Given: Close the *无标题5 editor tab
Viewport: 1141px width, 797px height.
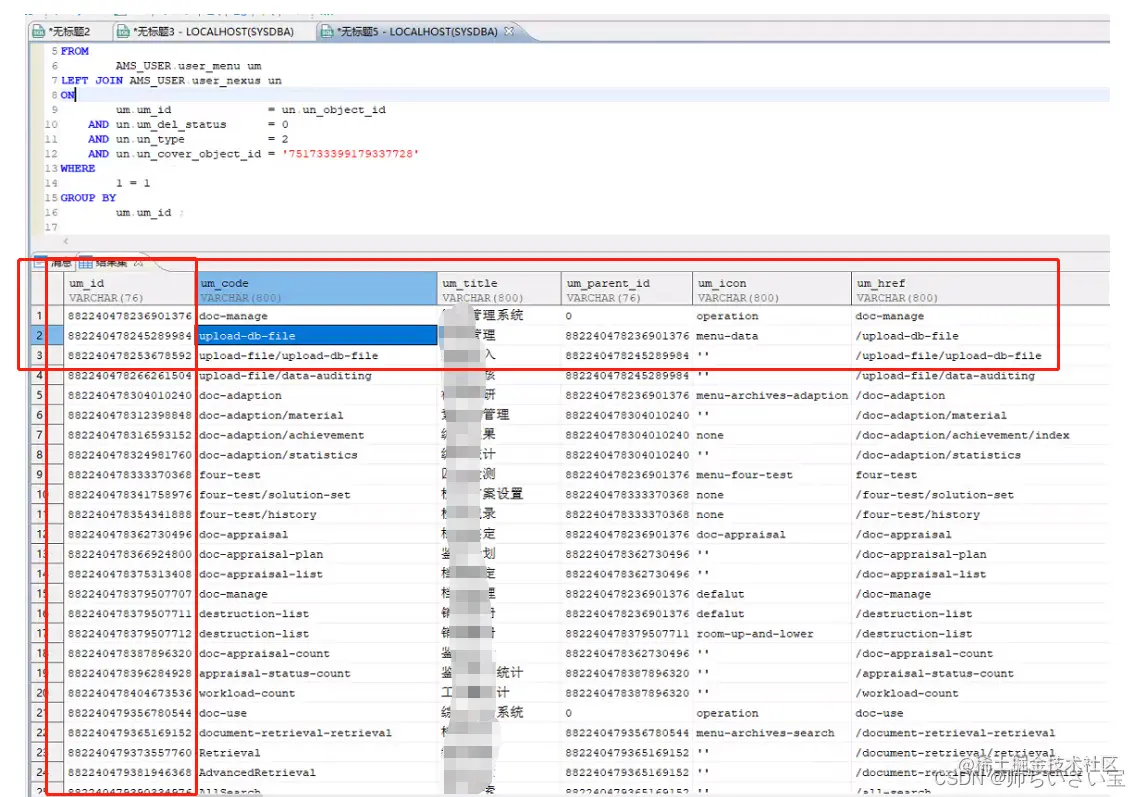Looking at the screenshot, I should (x=509, y=31).
